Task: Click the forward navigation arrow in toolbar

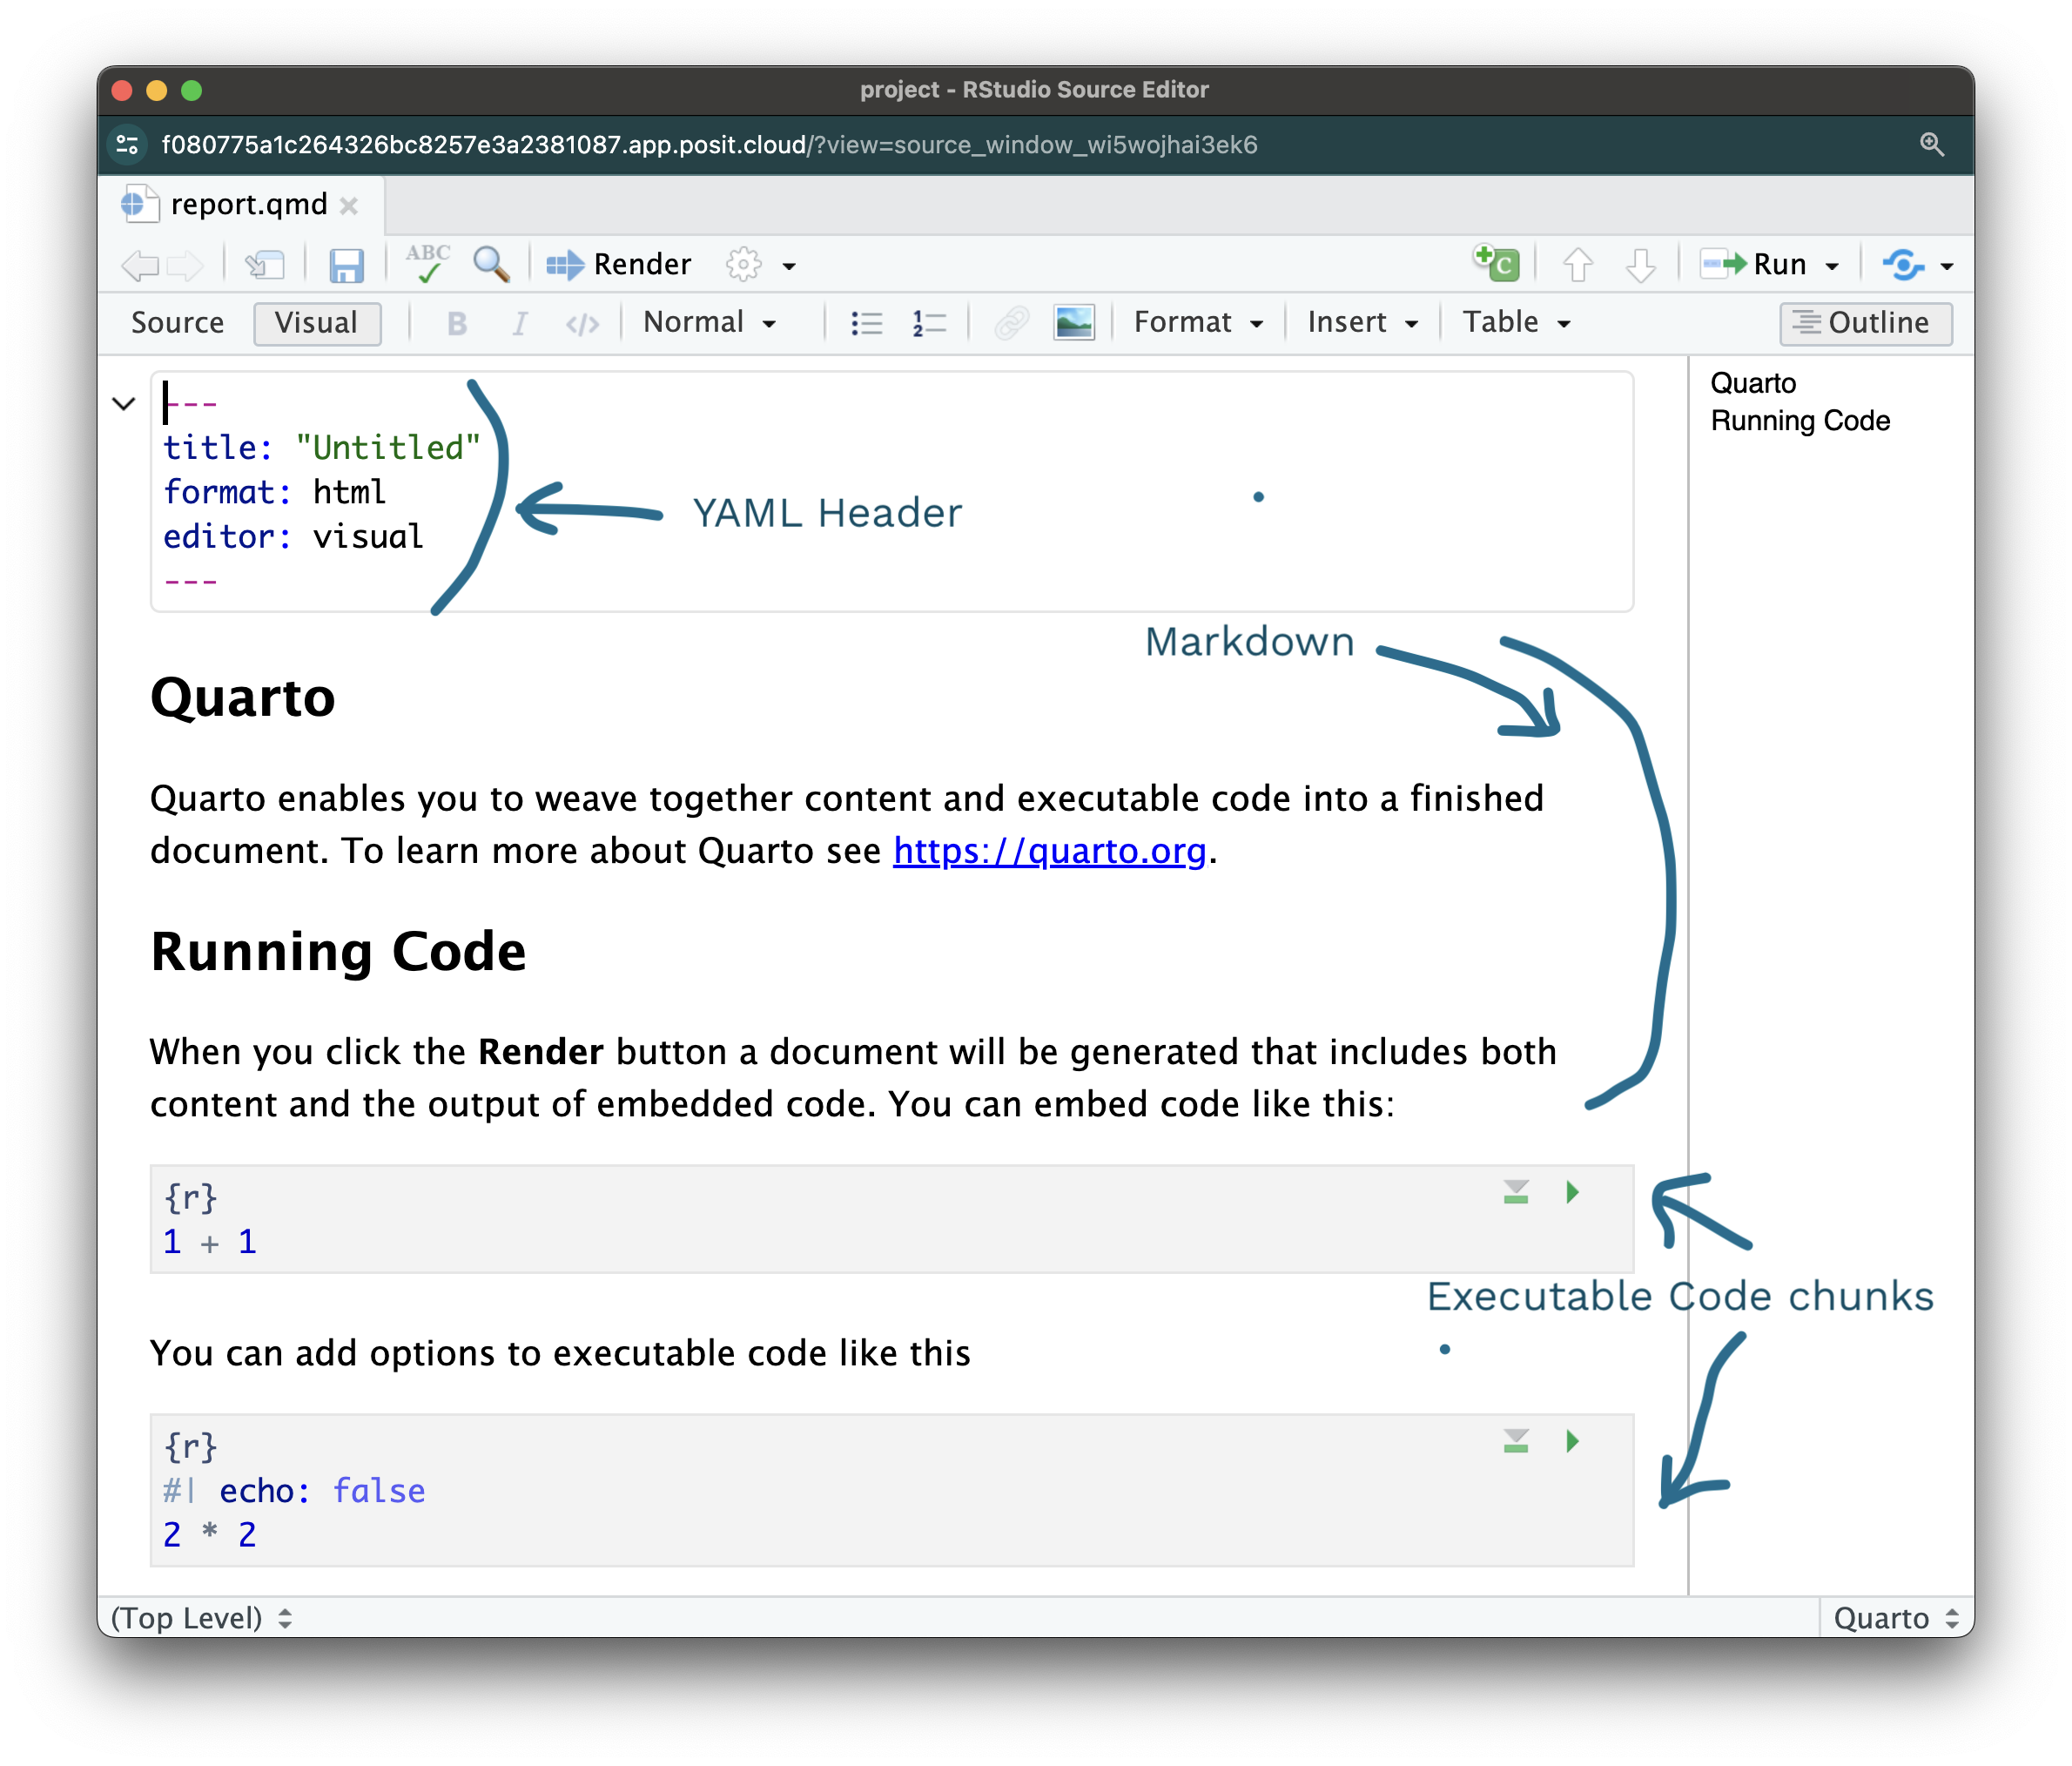Action: 185,265
